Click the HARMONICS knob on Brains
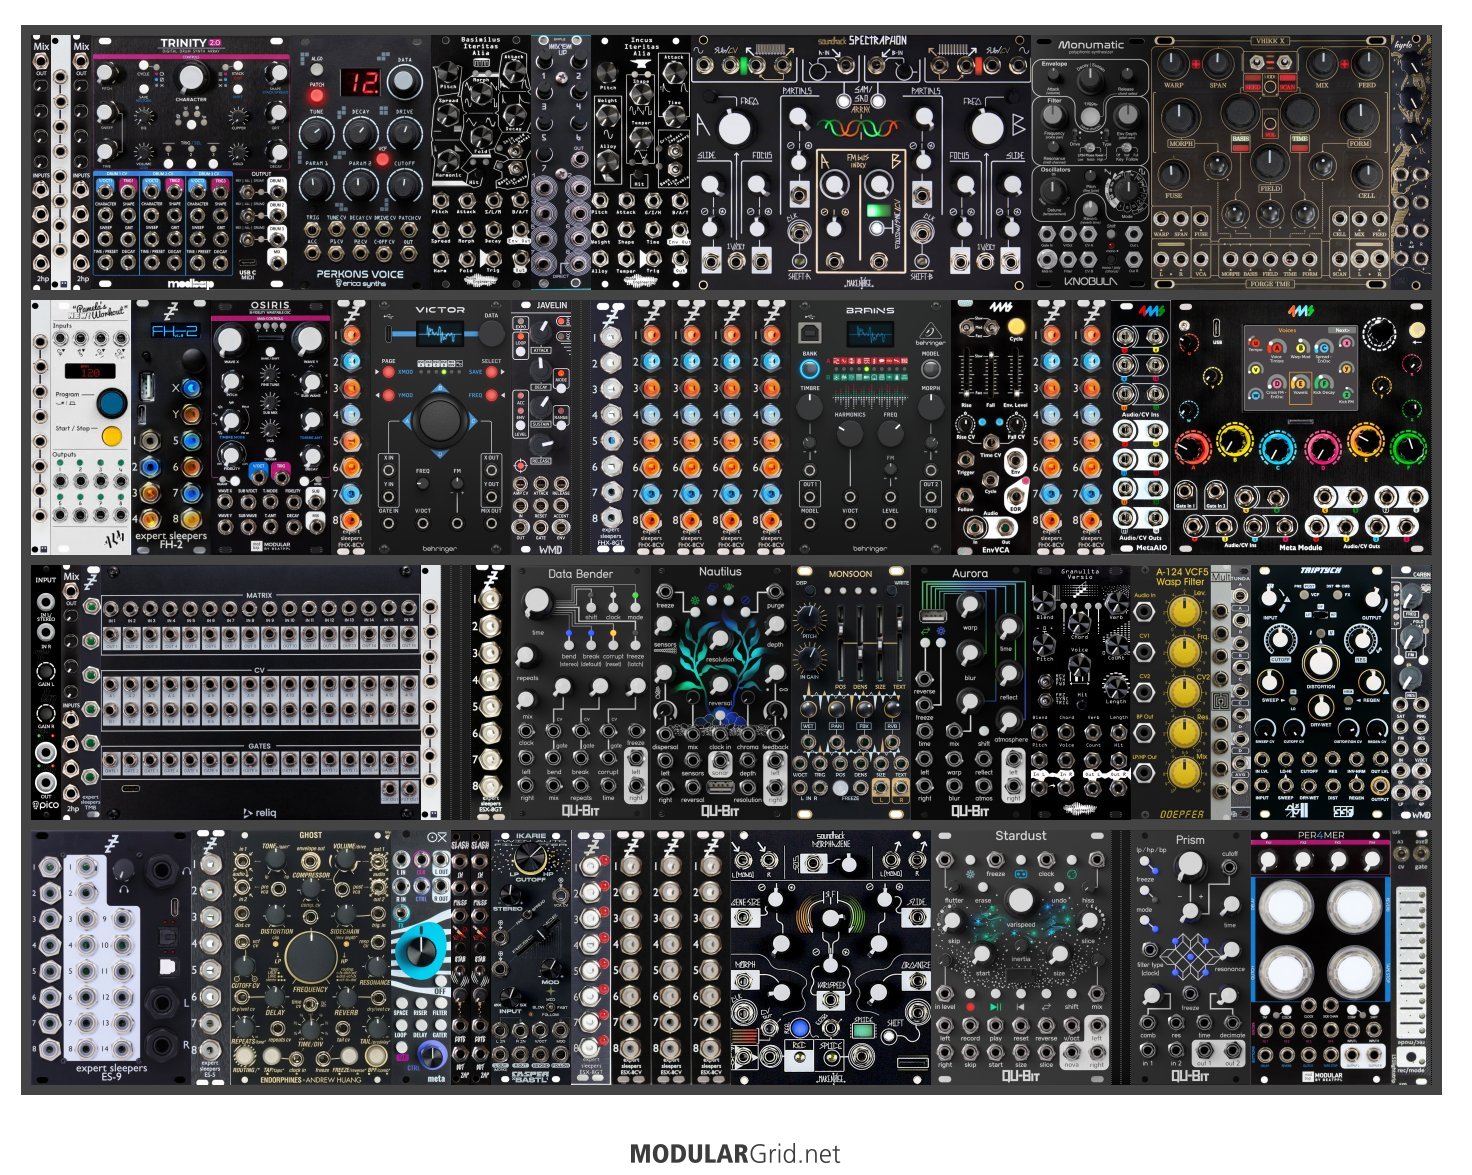Screen dimensions: 1472x1175 (850, 433)
